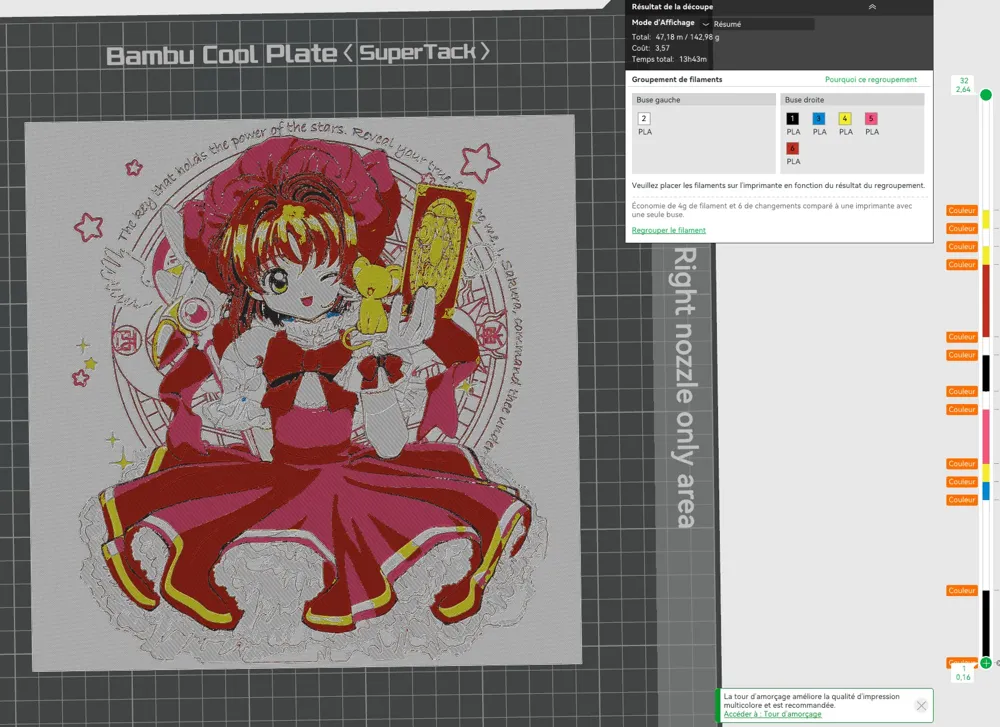
Task: Click the Buse droite header
Action: [x=852, y=99]
